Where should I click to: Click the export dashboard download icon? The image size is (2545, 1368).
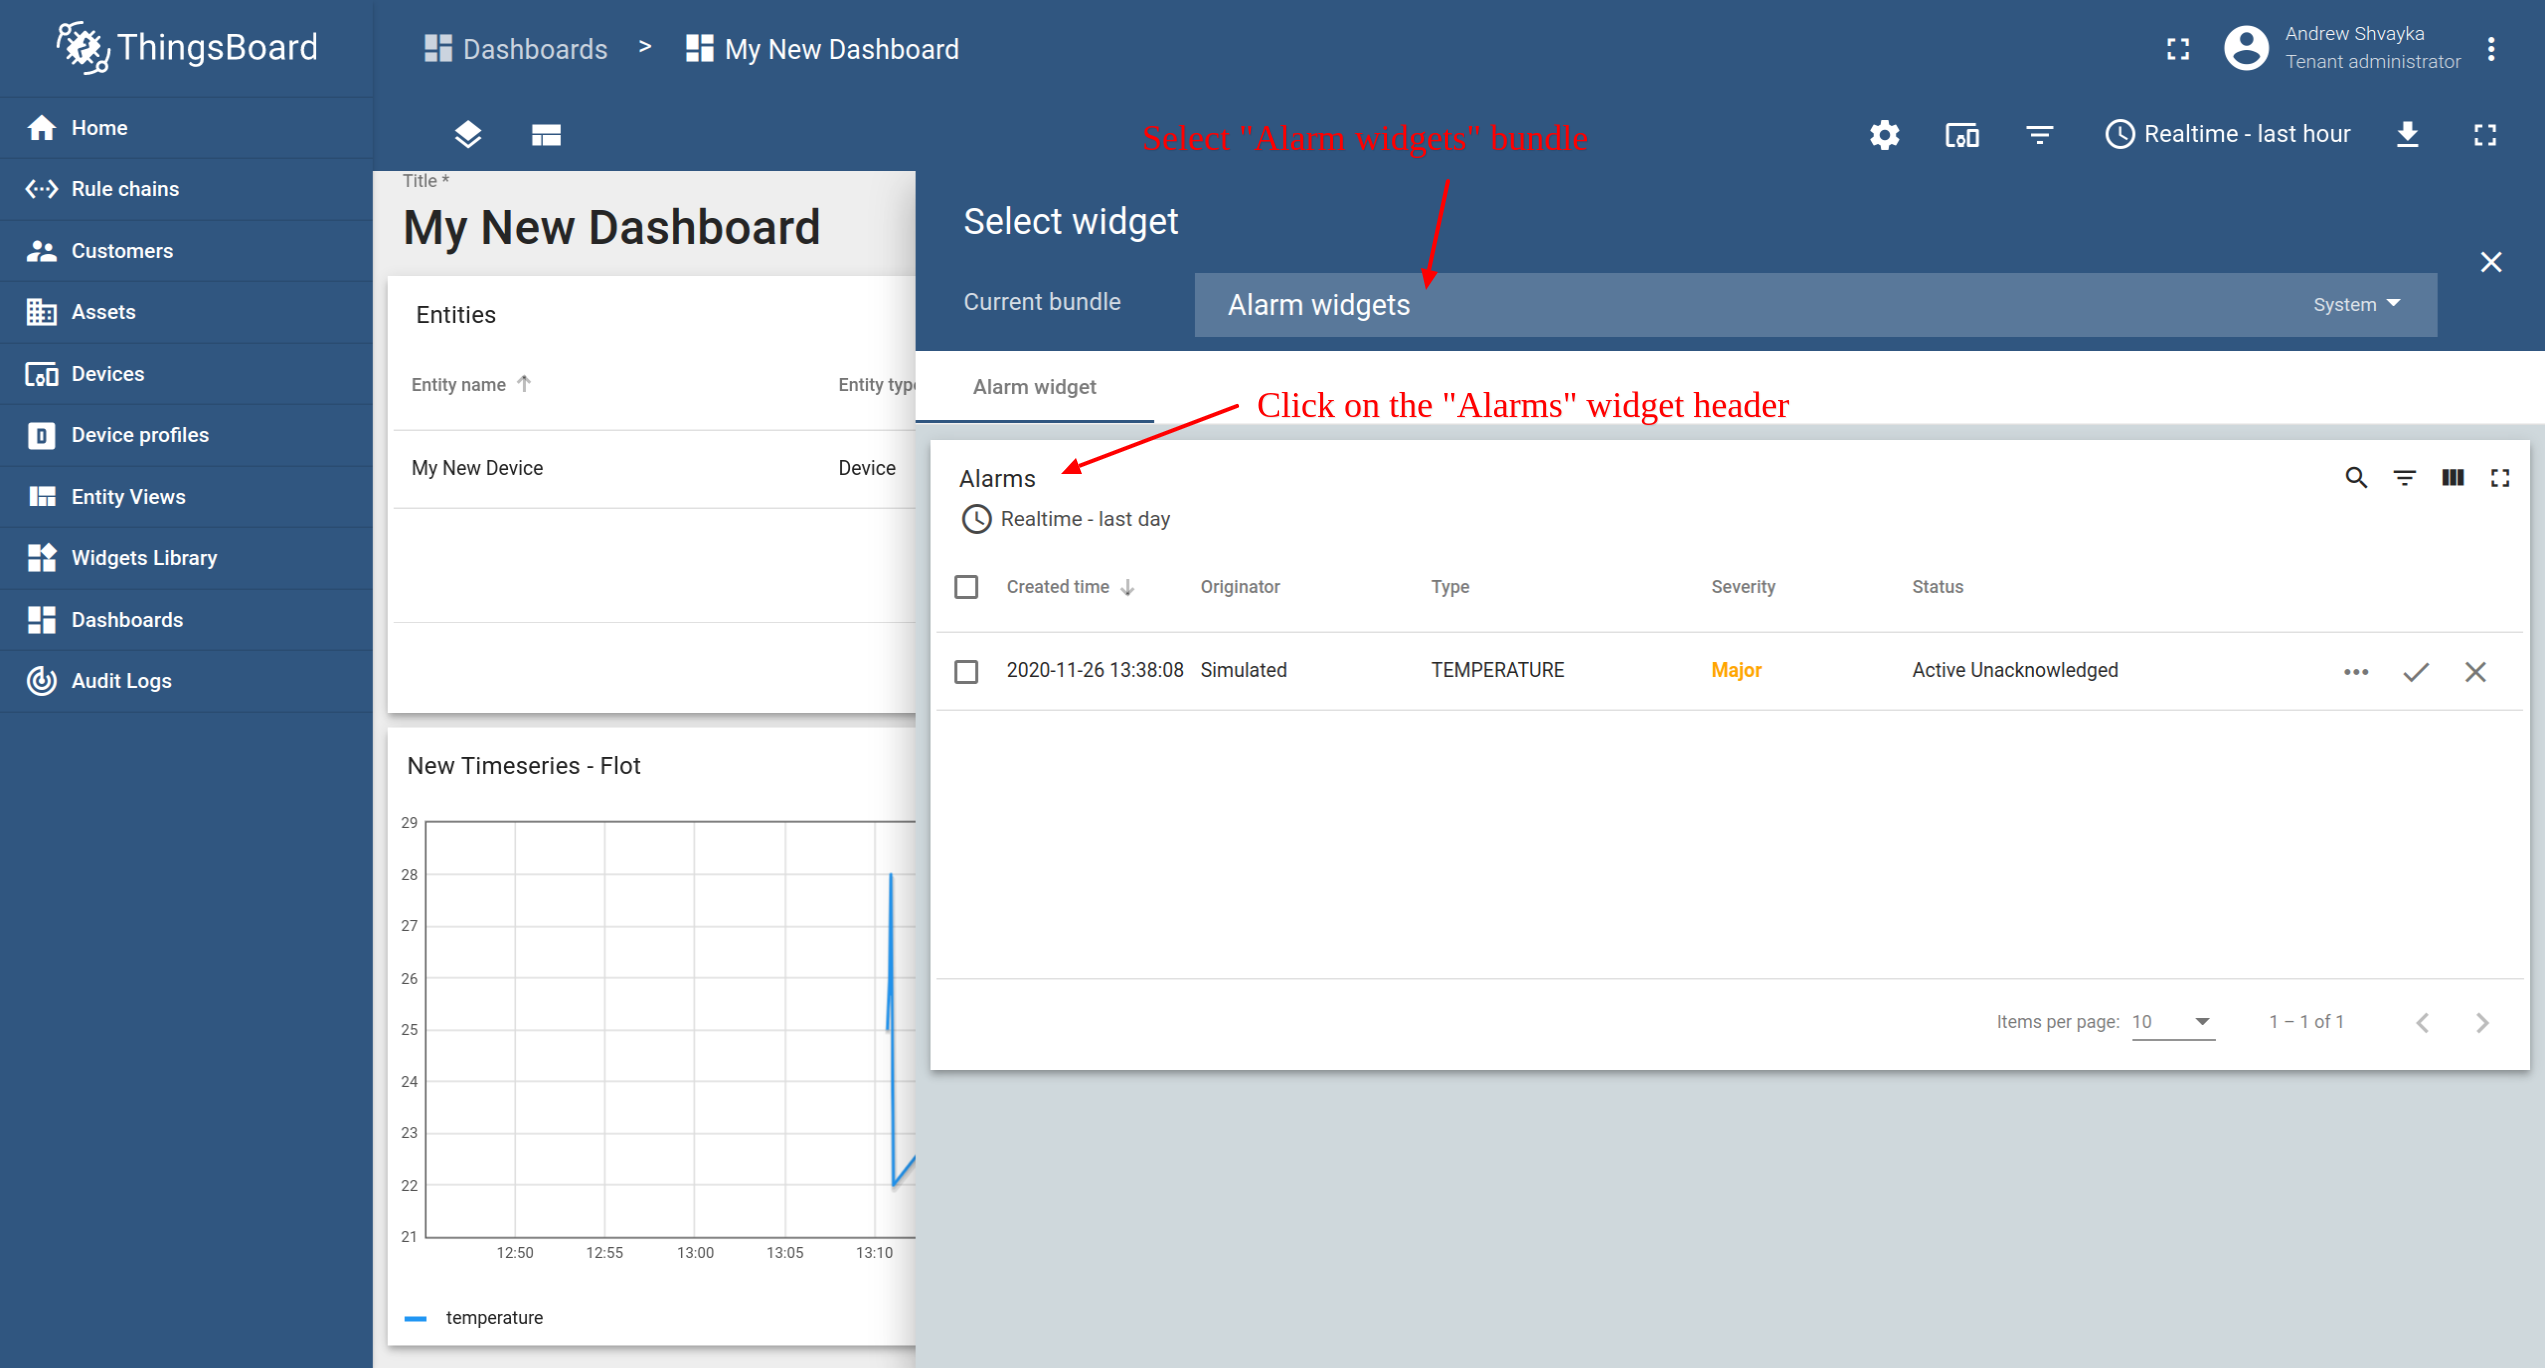click(2407, 135)
